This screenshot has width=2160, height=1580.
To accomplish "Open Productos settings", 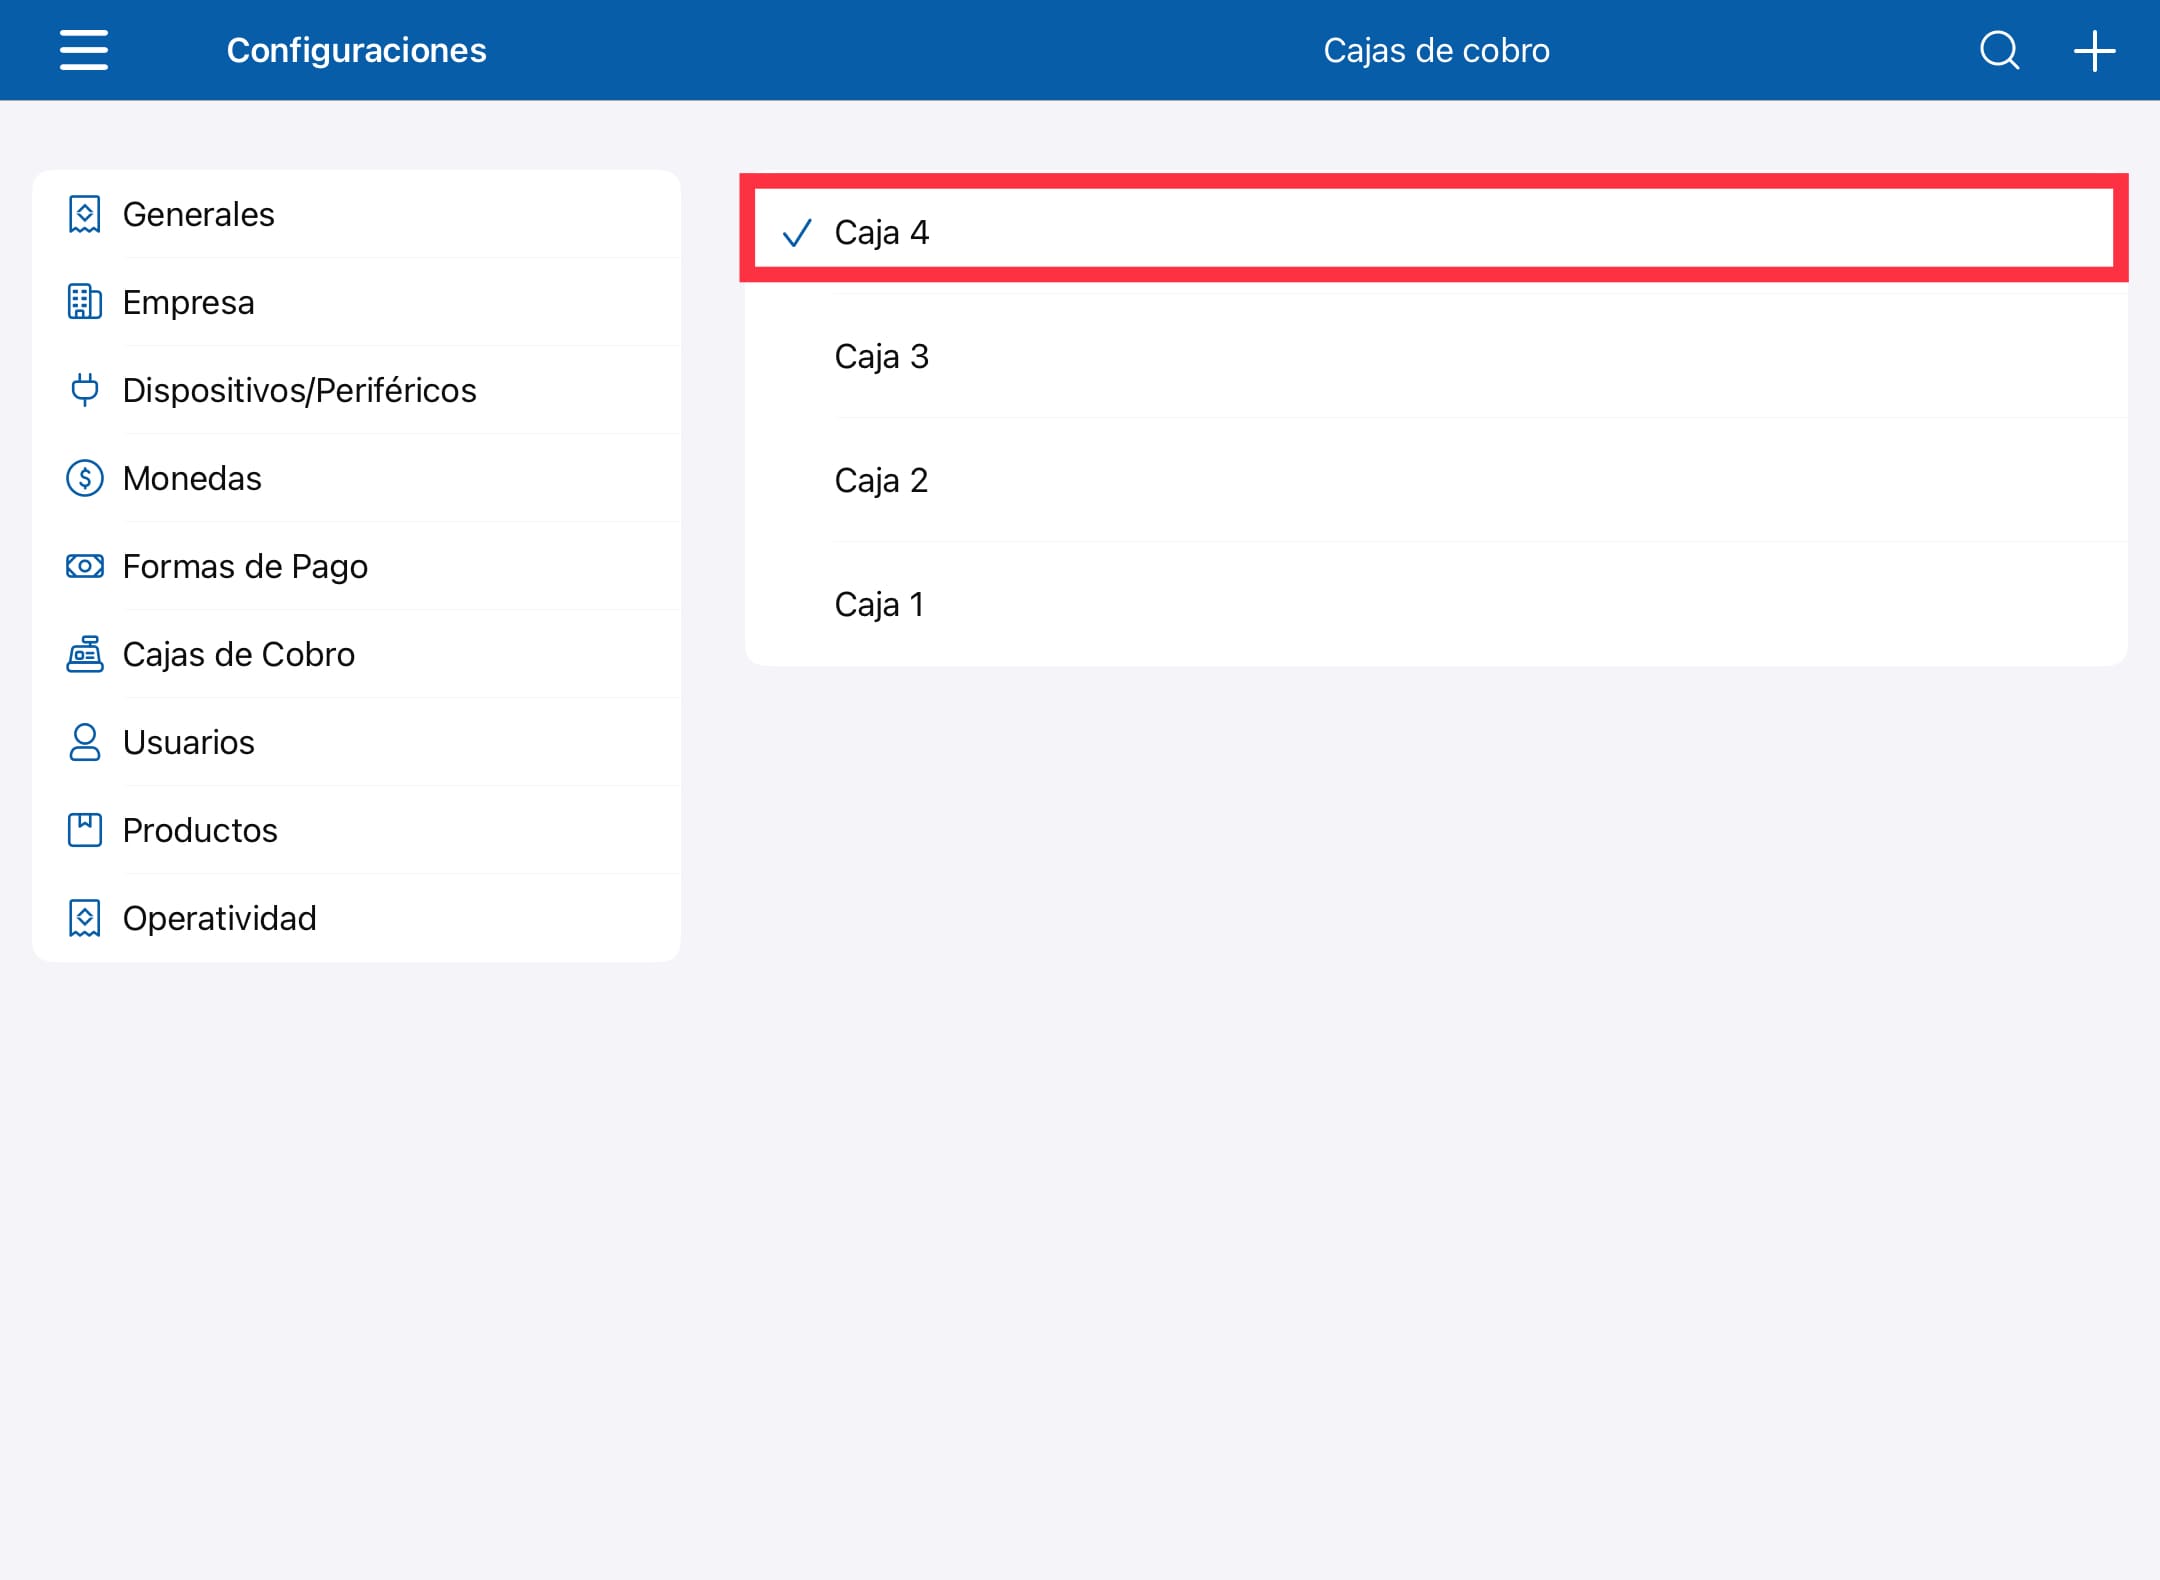I will (x=357, y=830).
